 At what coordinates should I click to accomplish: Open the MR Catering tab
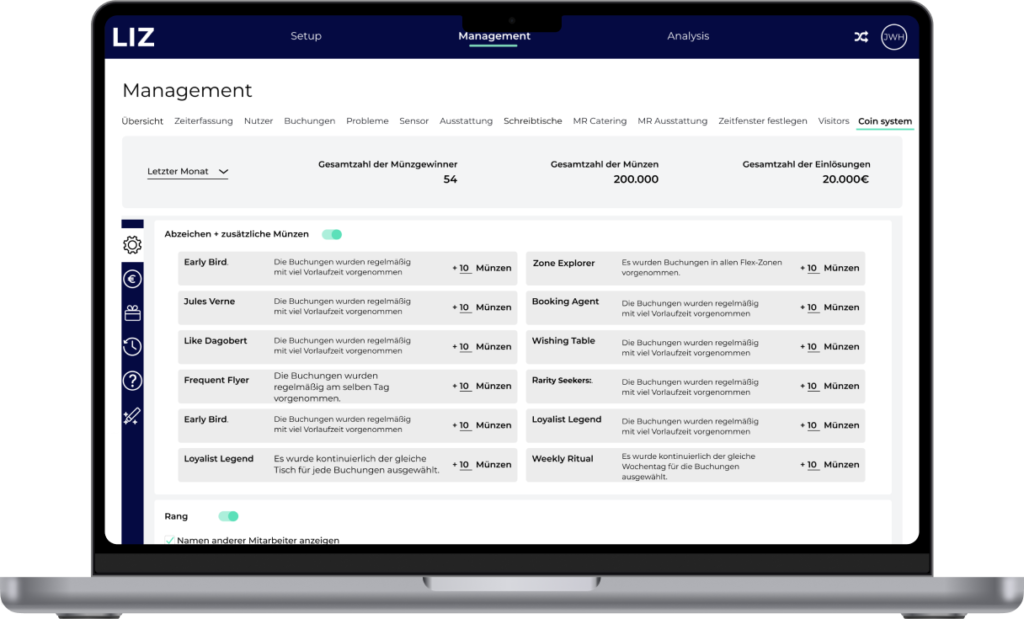point(600,121)
